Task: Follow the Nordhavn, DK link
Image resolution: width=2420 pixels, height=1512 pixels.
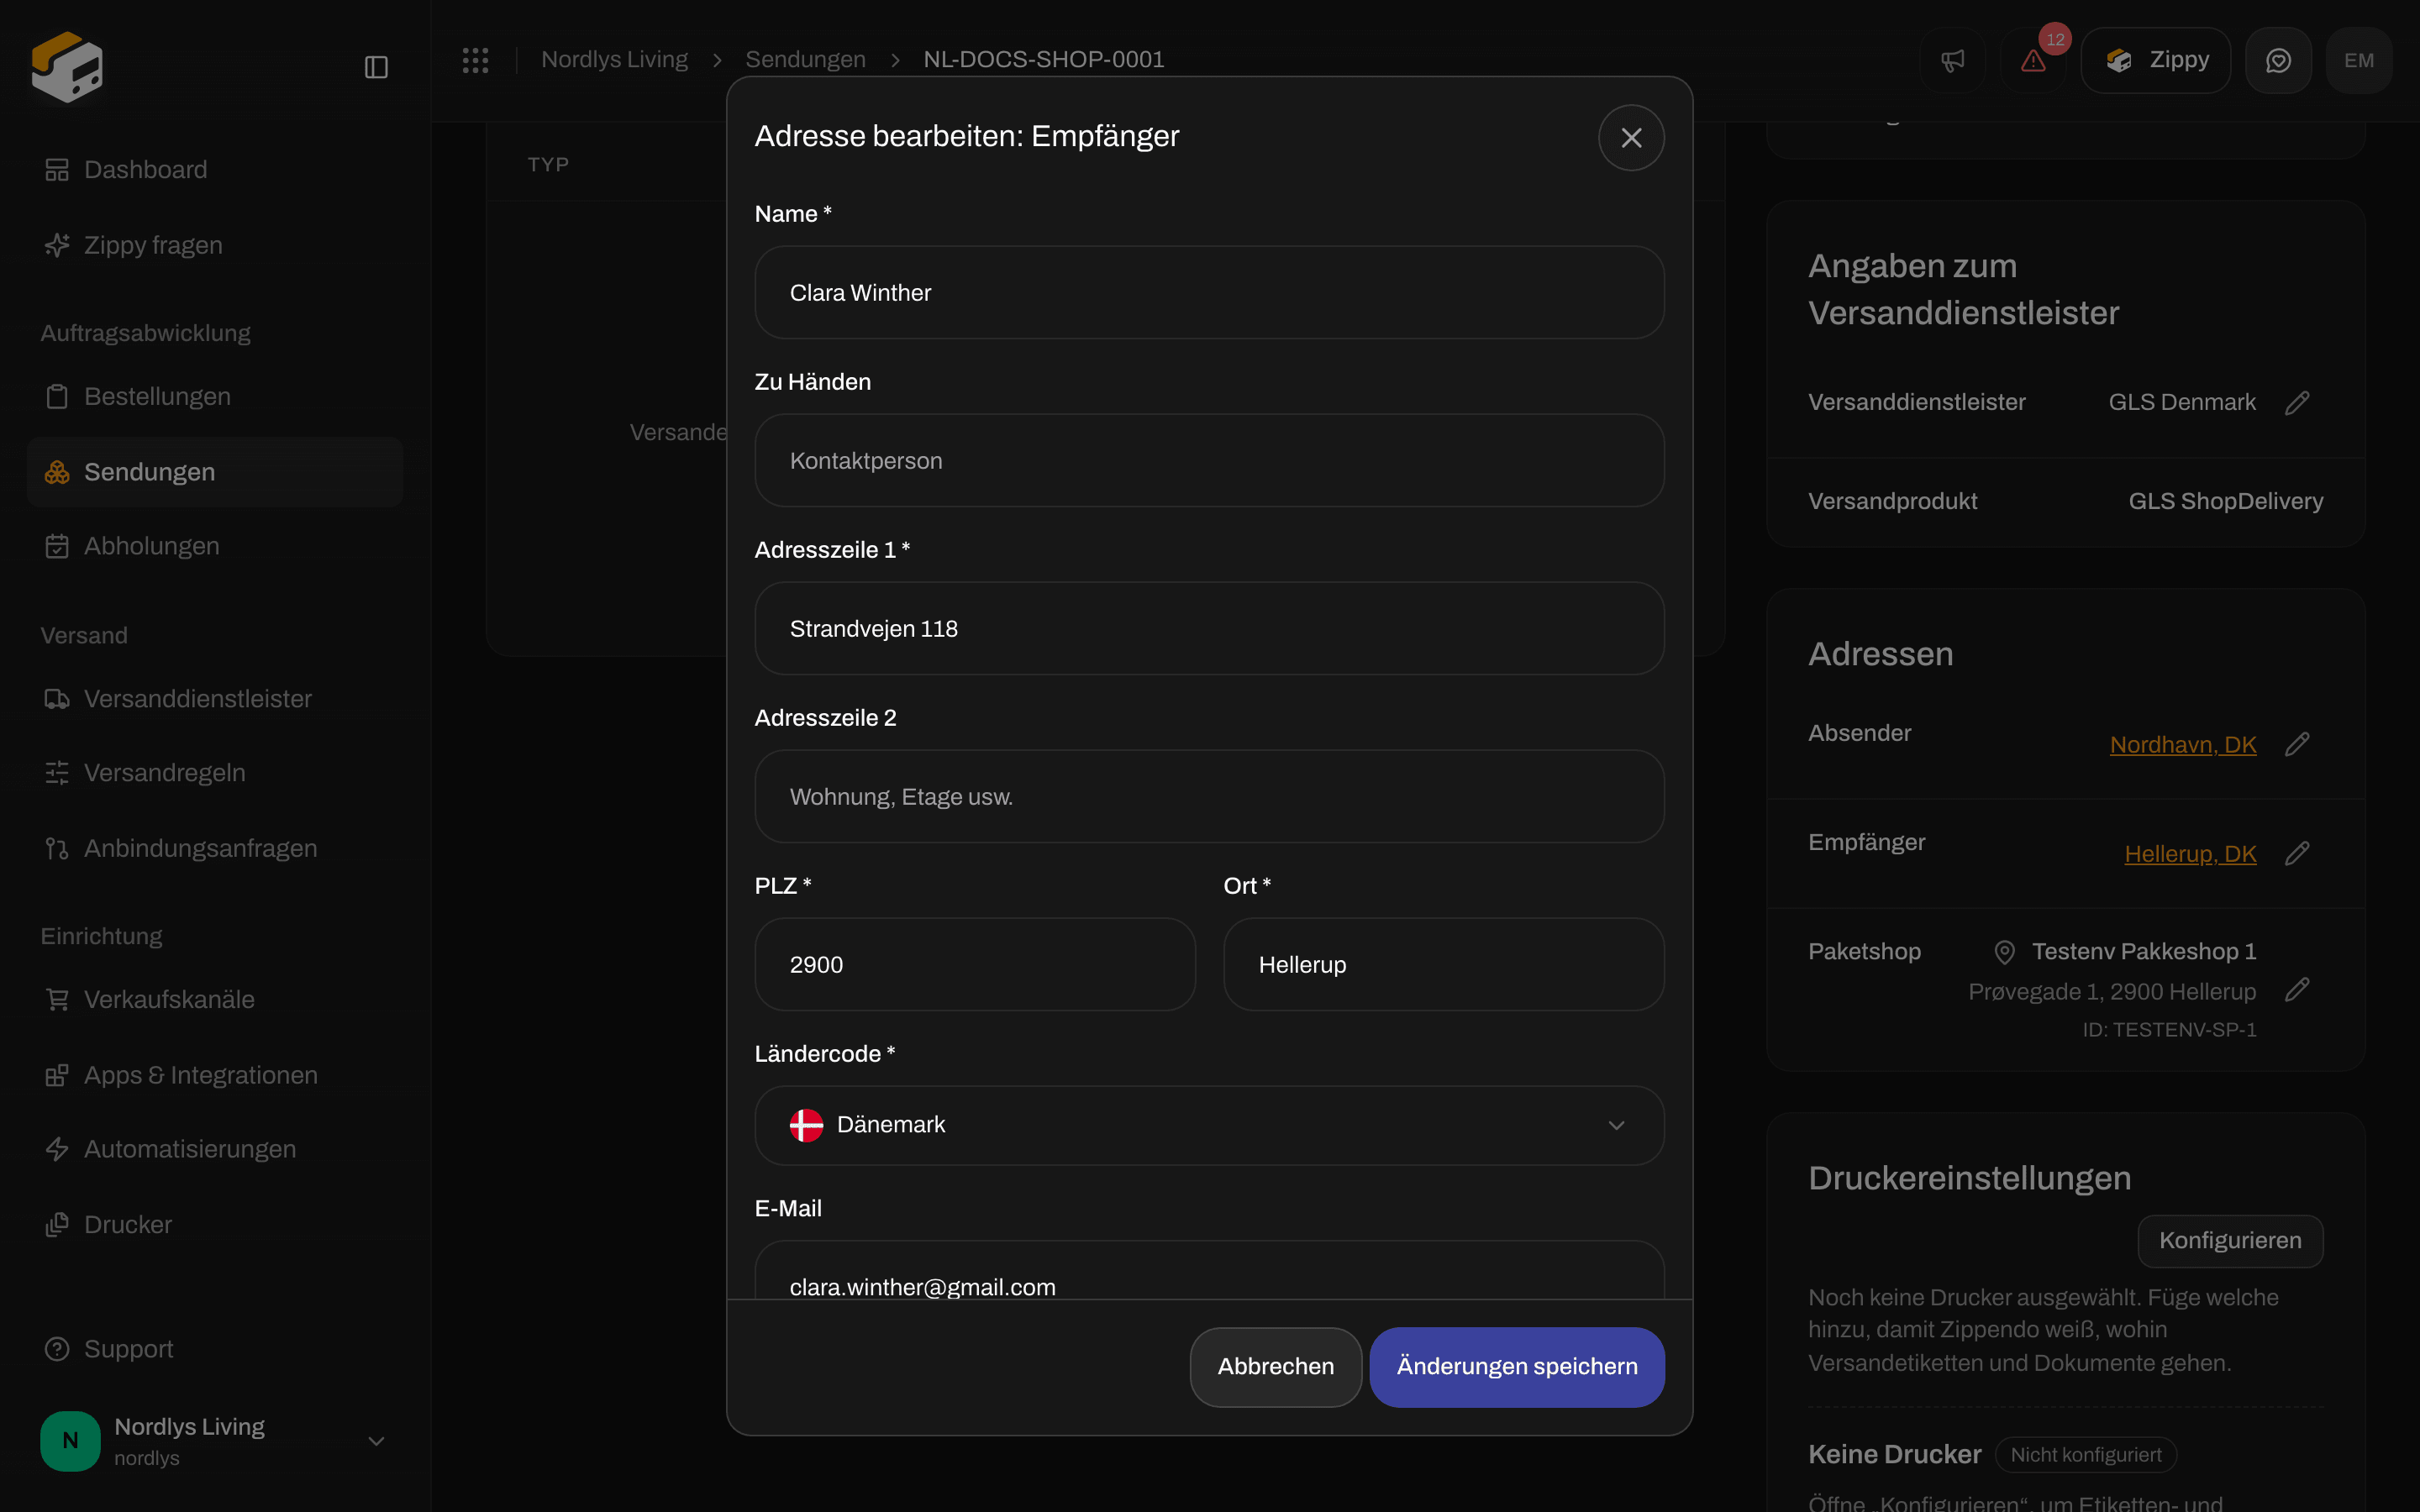Action: [x=2183, y=745]
